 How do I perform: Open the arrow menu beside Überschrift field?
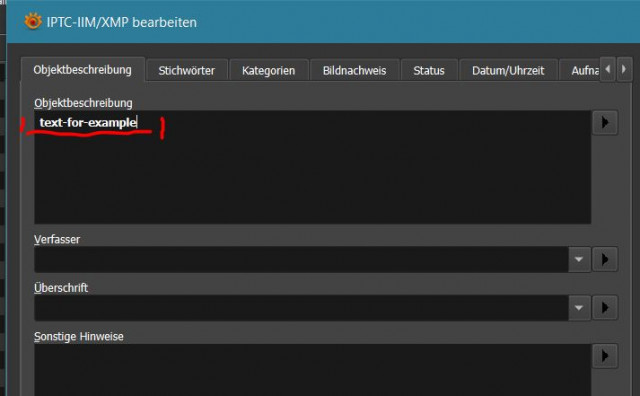click(605, 307)
